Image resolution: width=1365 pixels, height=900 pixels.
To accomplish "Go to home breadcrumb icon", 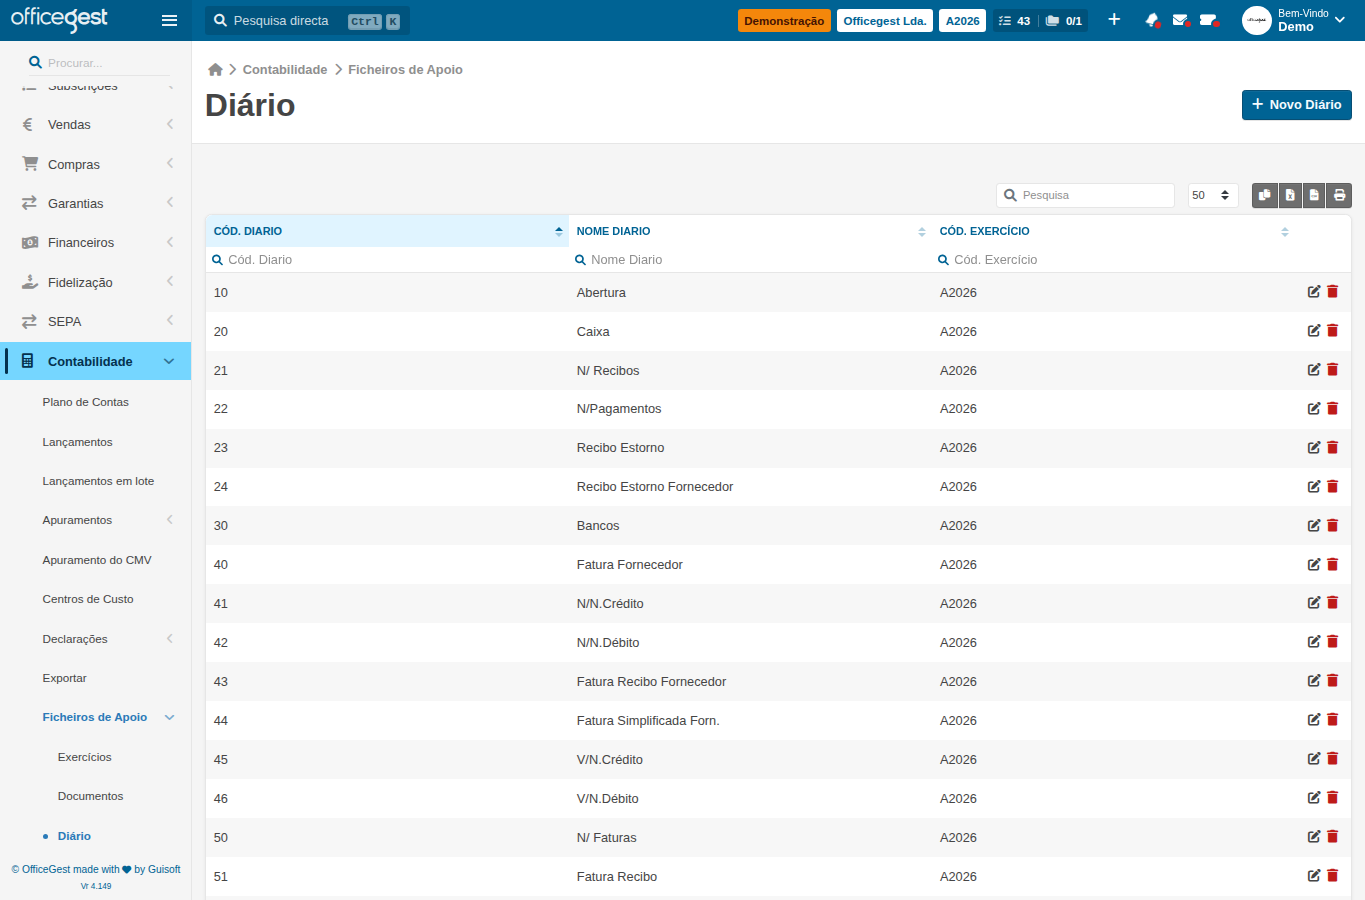I will (x=215, y=69).
